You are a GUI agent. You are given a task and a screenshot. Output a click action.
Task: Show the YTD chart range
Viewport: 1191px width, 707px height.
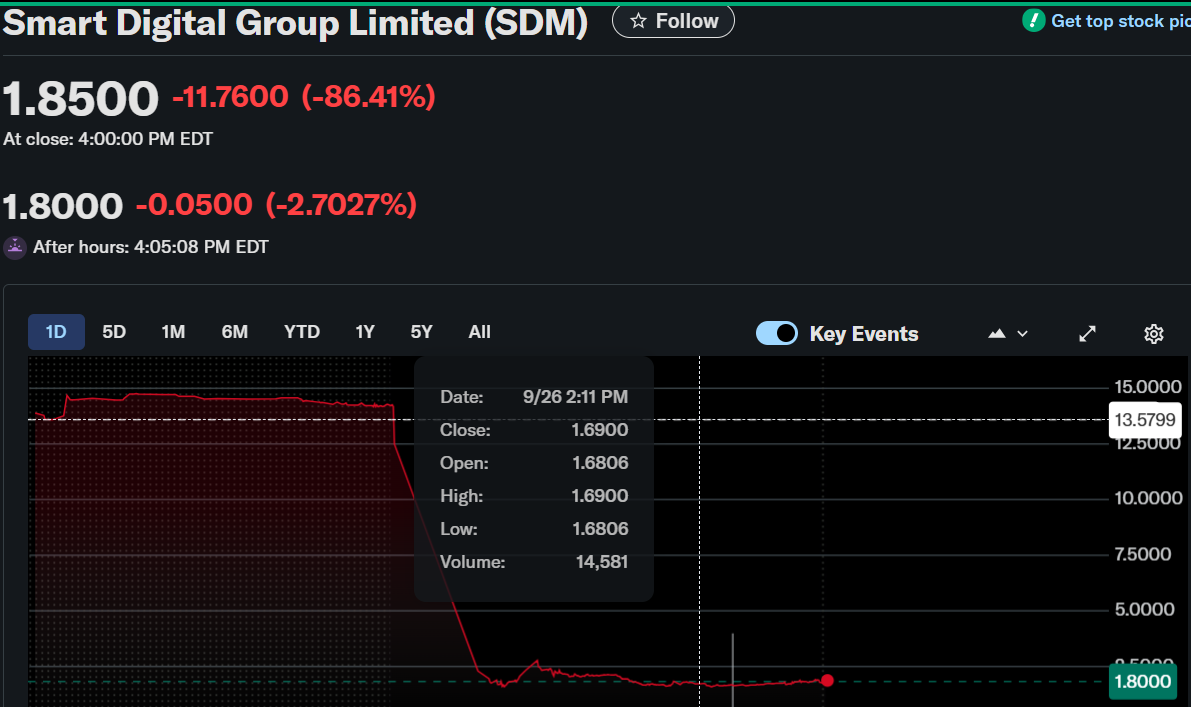302,332
